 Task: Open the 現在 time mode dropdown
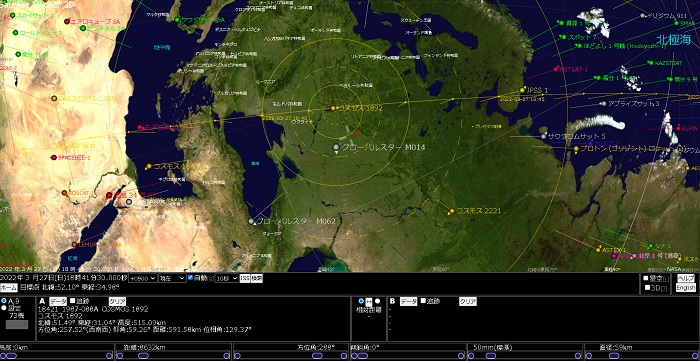point(172,278)
